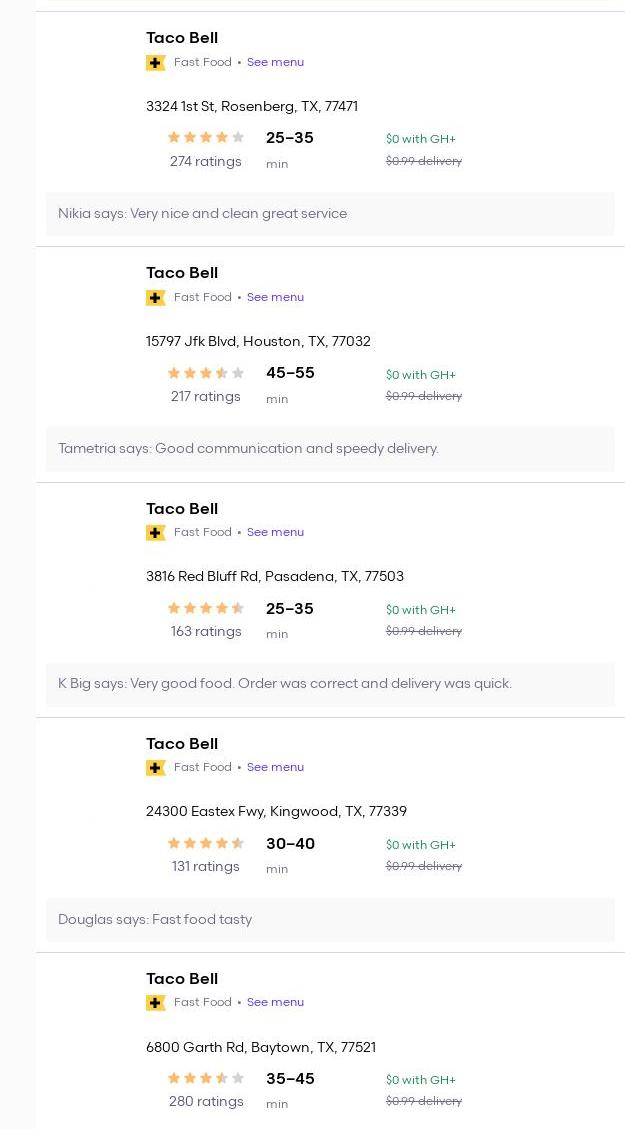This screenshot has width=625, height=1129.
Task: Open See menu for Red Bluff Rd location
Action: (275, 532)
